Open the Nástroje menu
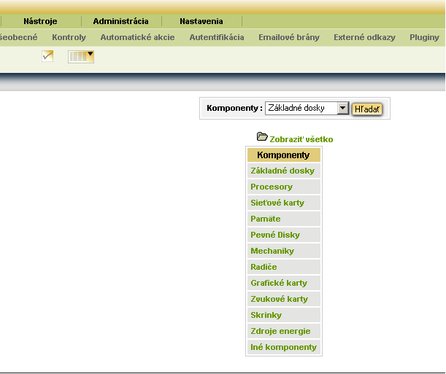 point(40,21)
